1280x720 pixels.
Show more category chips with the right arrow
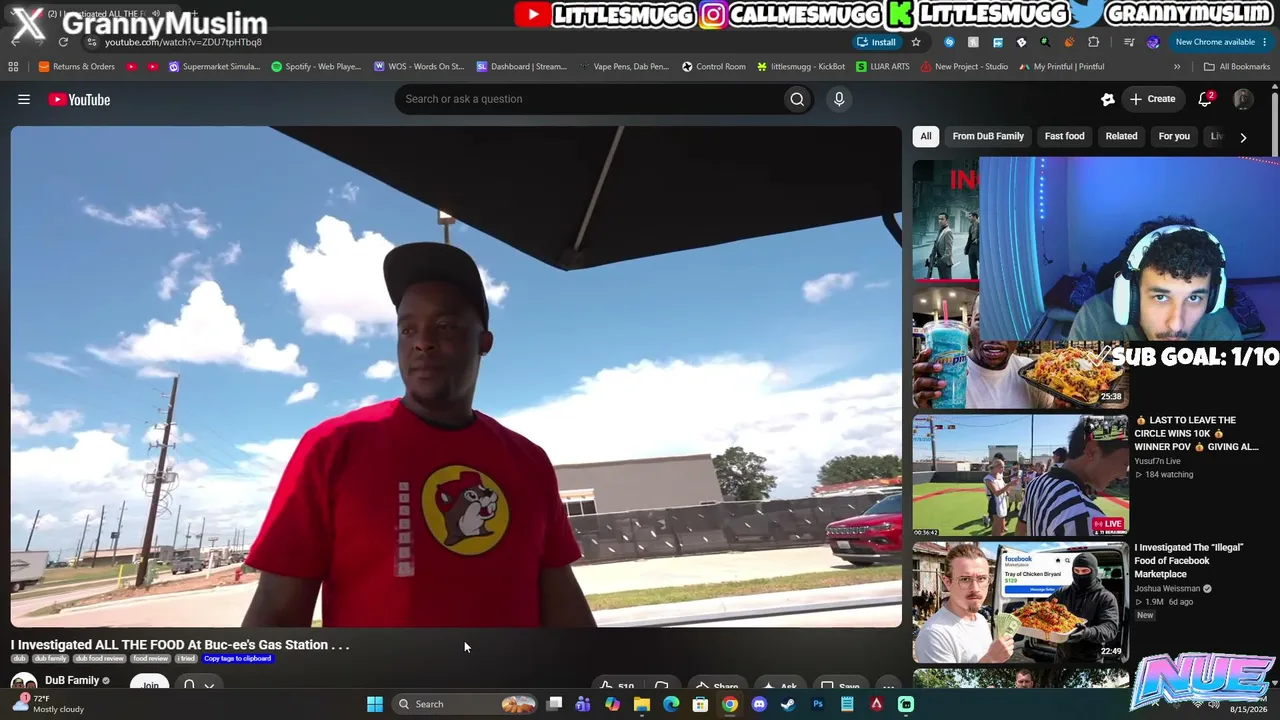pyautogui.click(x=1243, y=137)
